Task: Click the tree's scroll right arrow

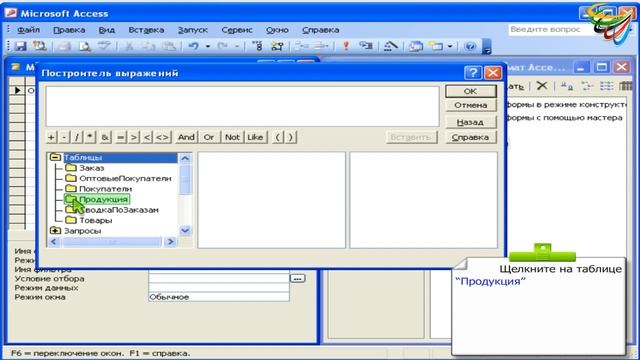Action: pos(171,242)
